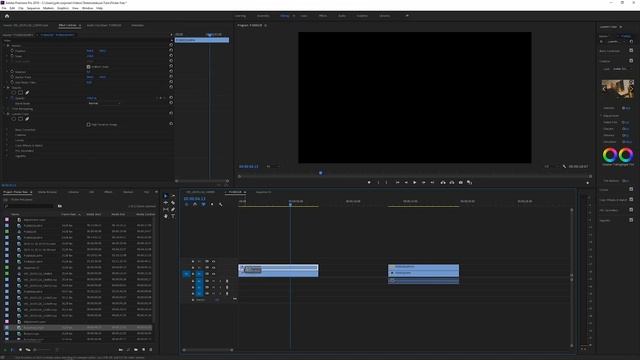This screenshot has width=640, height=360.
Task: Open the Sequence menu
Action: tap(33, 8)
